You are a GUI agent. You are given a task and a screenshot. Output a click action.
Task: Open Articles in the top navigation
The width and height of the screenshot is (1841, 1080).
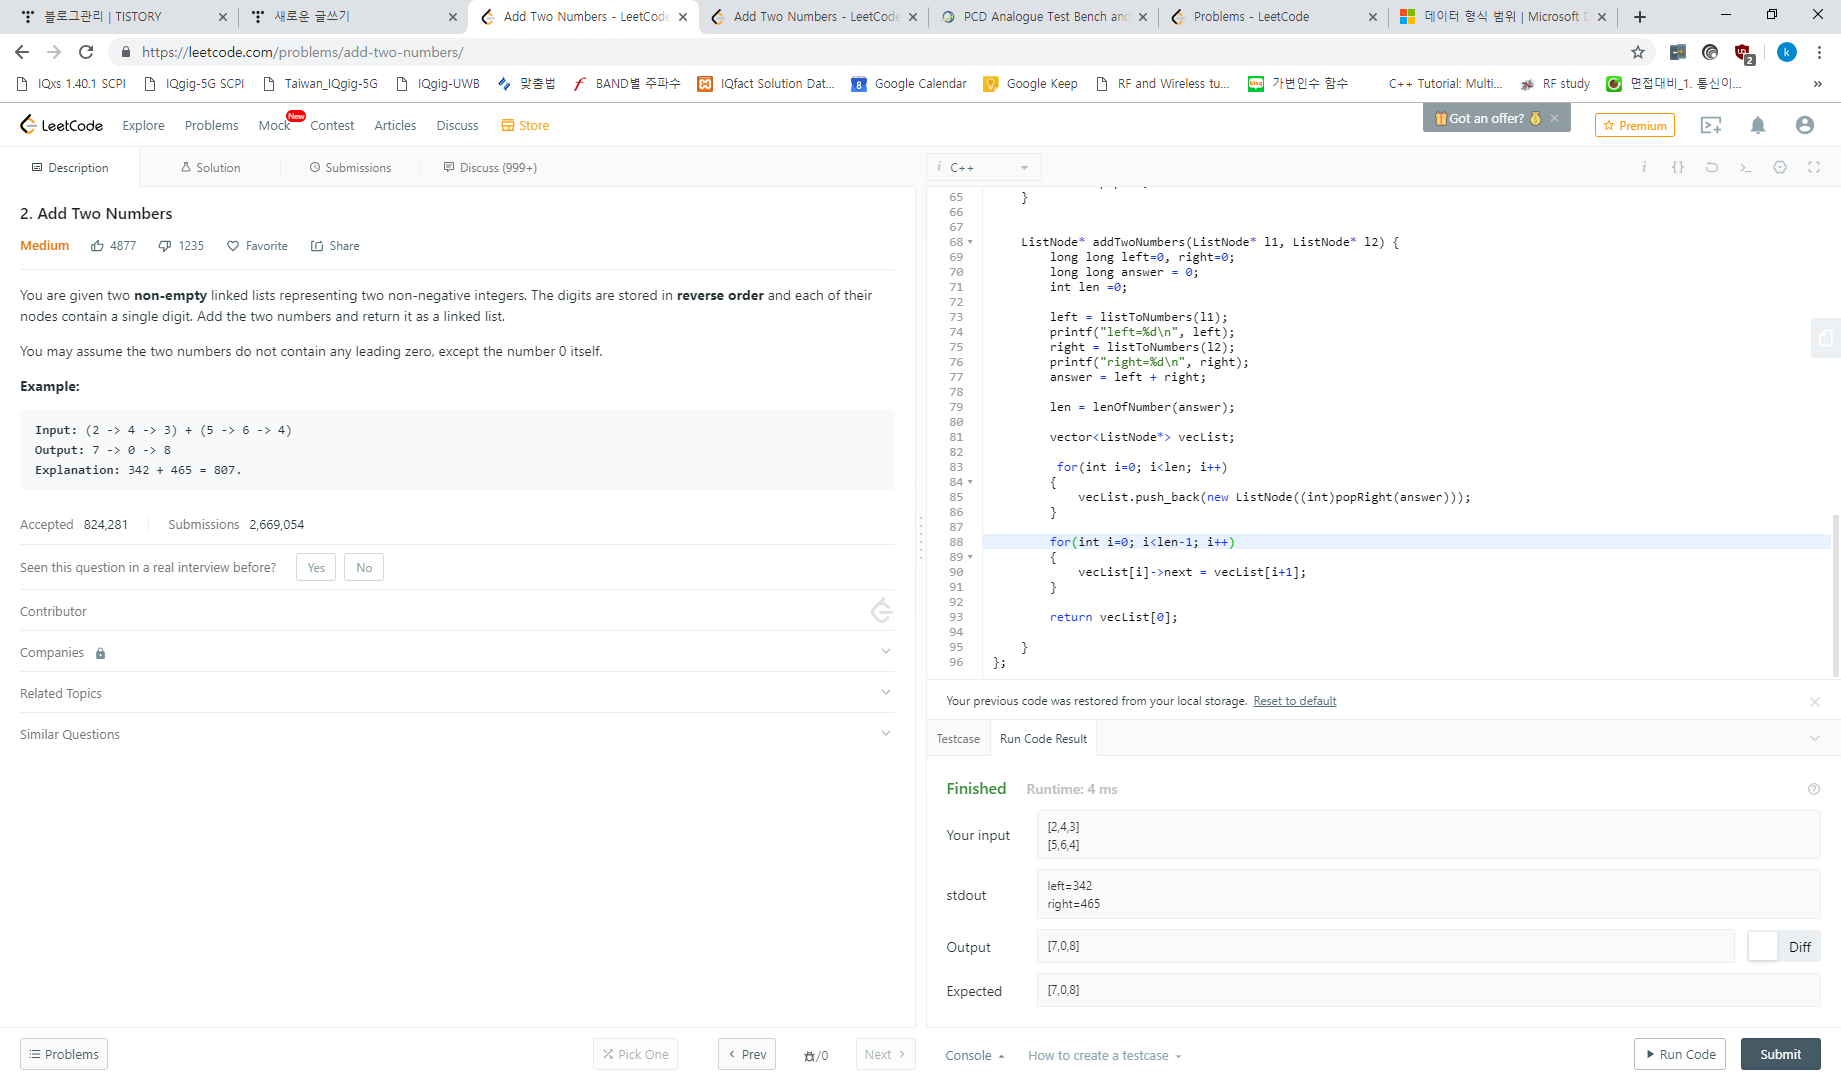(x=395, y=125)
